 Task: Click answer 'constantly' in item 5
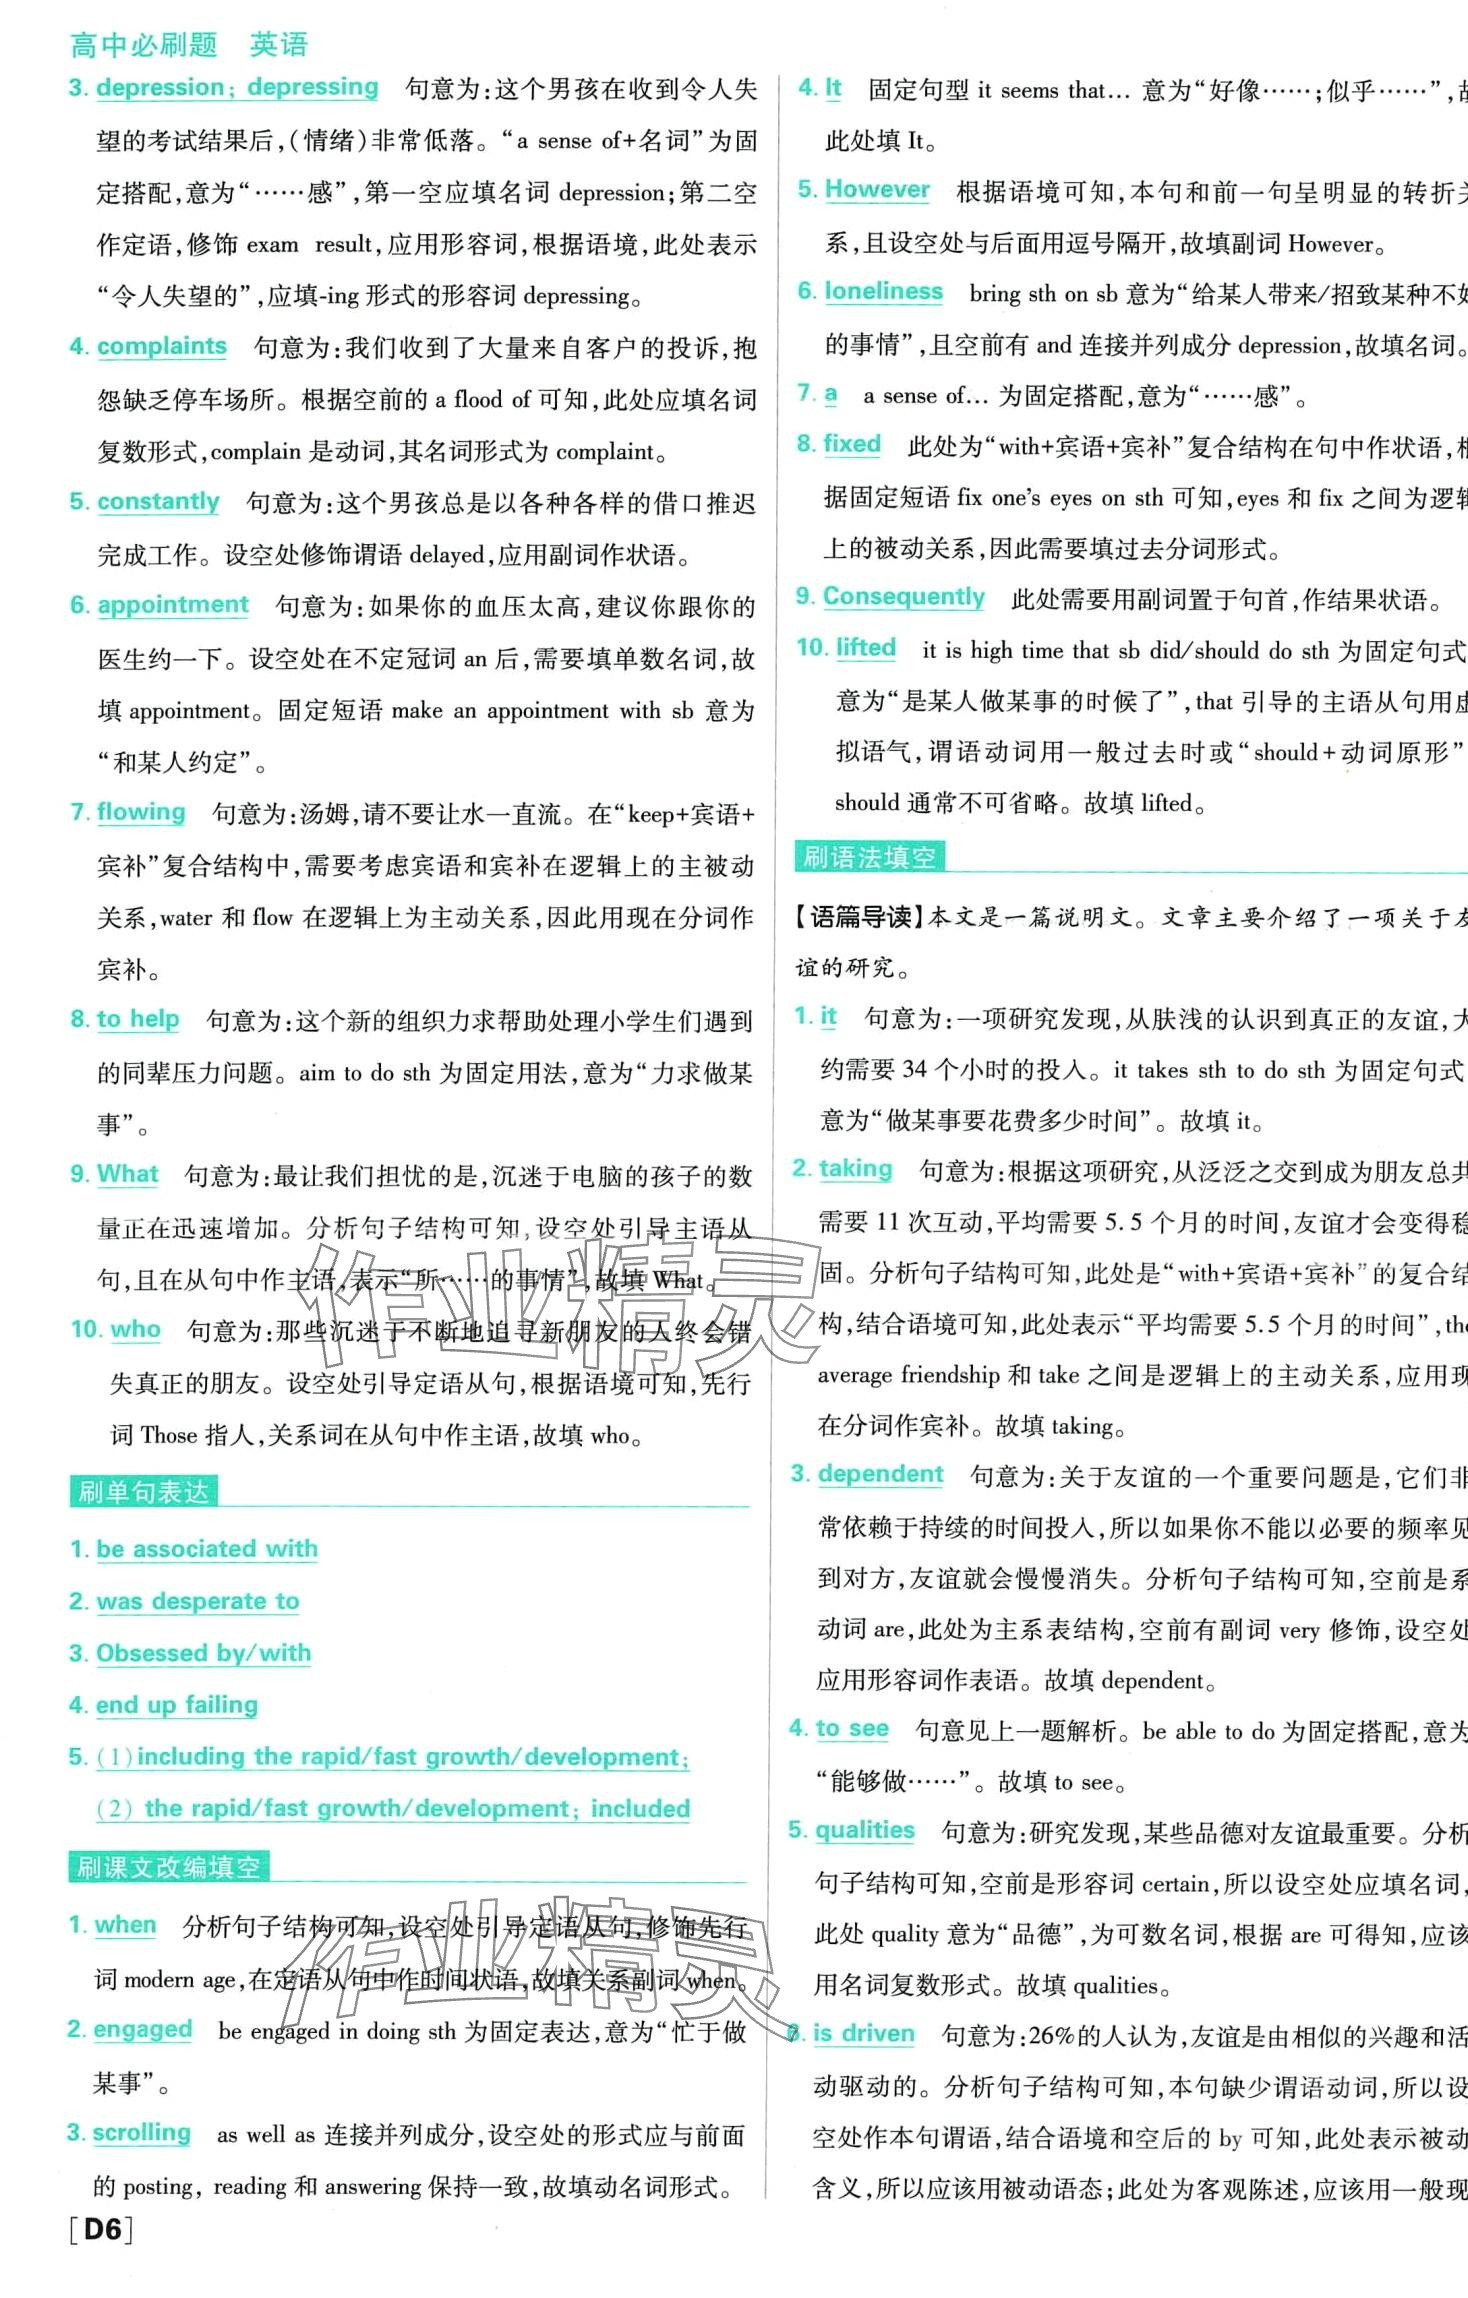(158, 501)
